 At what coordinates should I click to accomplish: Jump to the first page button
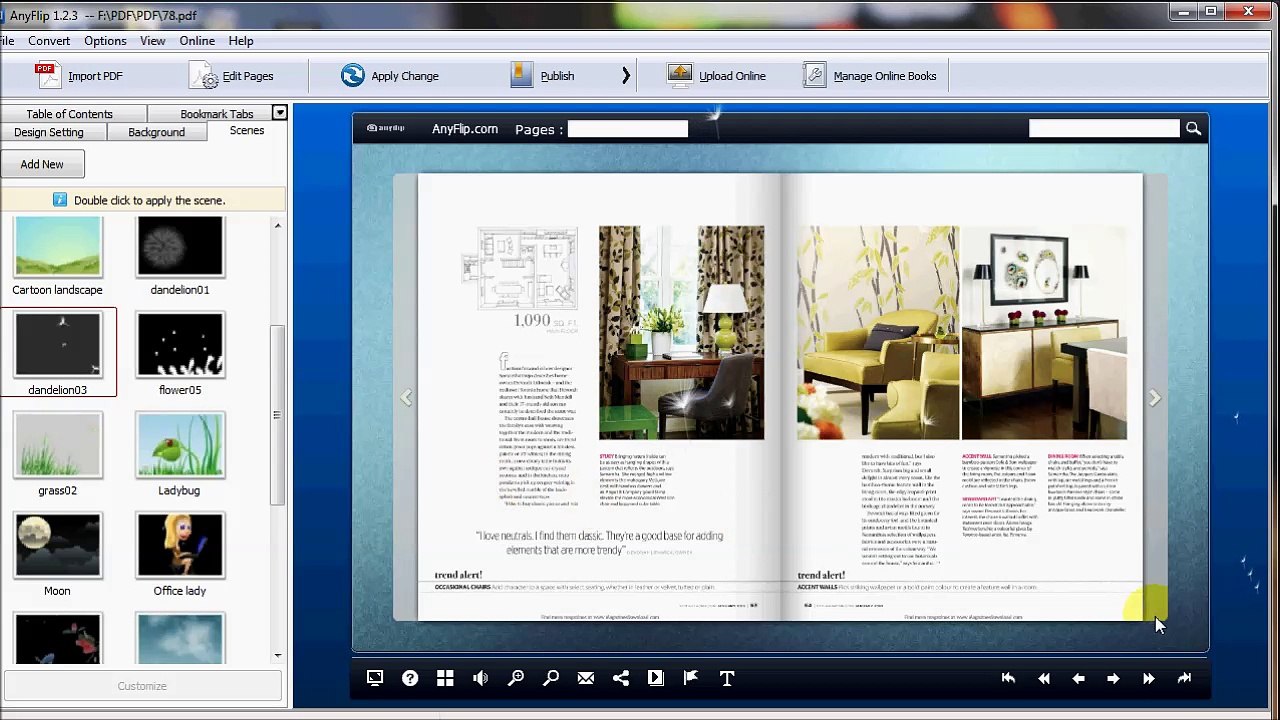tap(1008, 678)
